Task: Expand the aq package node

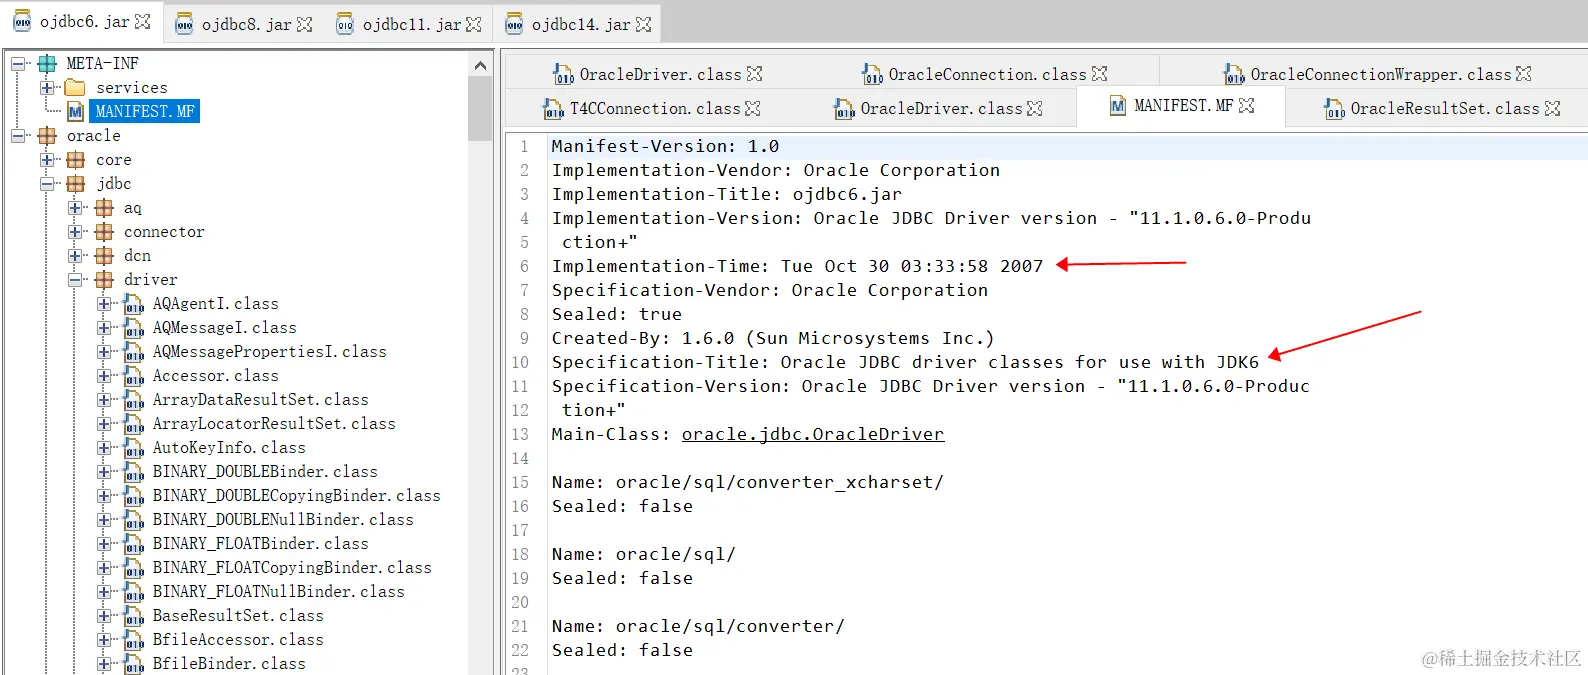Action: tap(75, 208)
